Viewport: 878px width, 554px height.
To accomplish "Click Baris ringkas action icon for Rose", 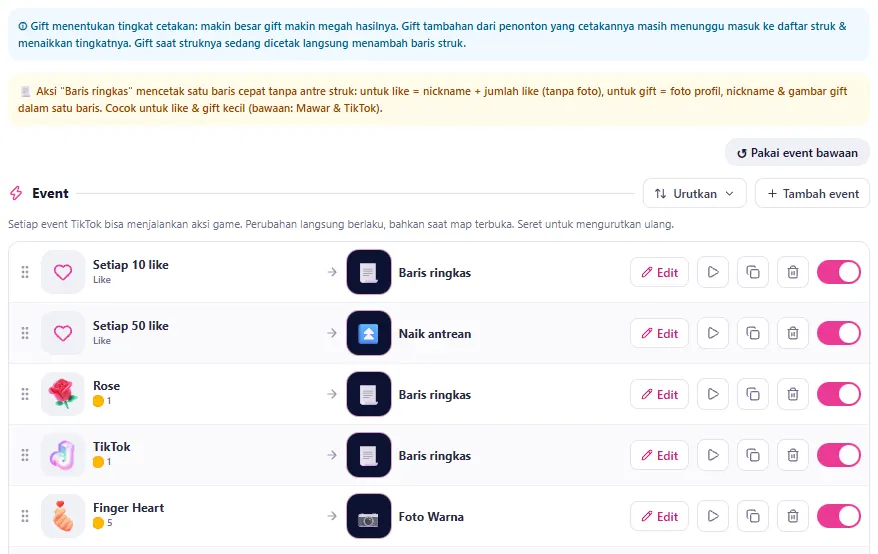I will pos(368,394).
